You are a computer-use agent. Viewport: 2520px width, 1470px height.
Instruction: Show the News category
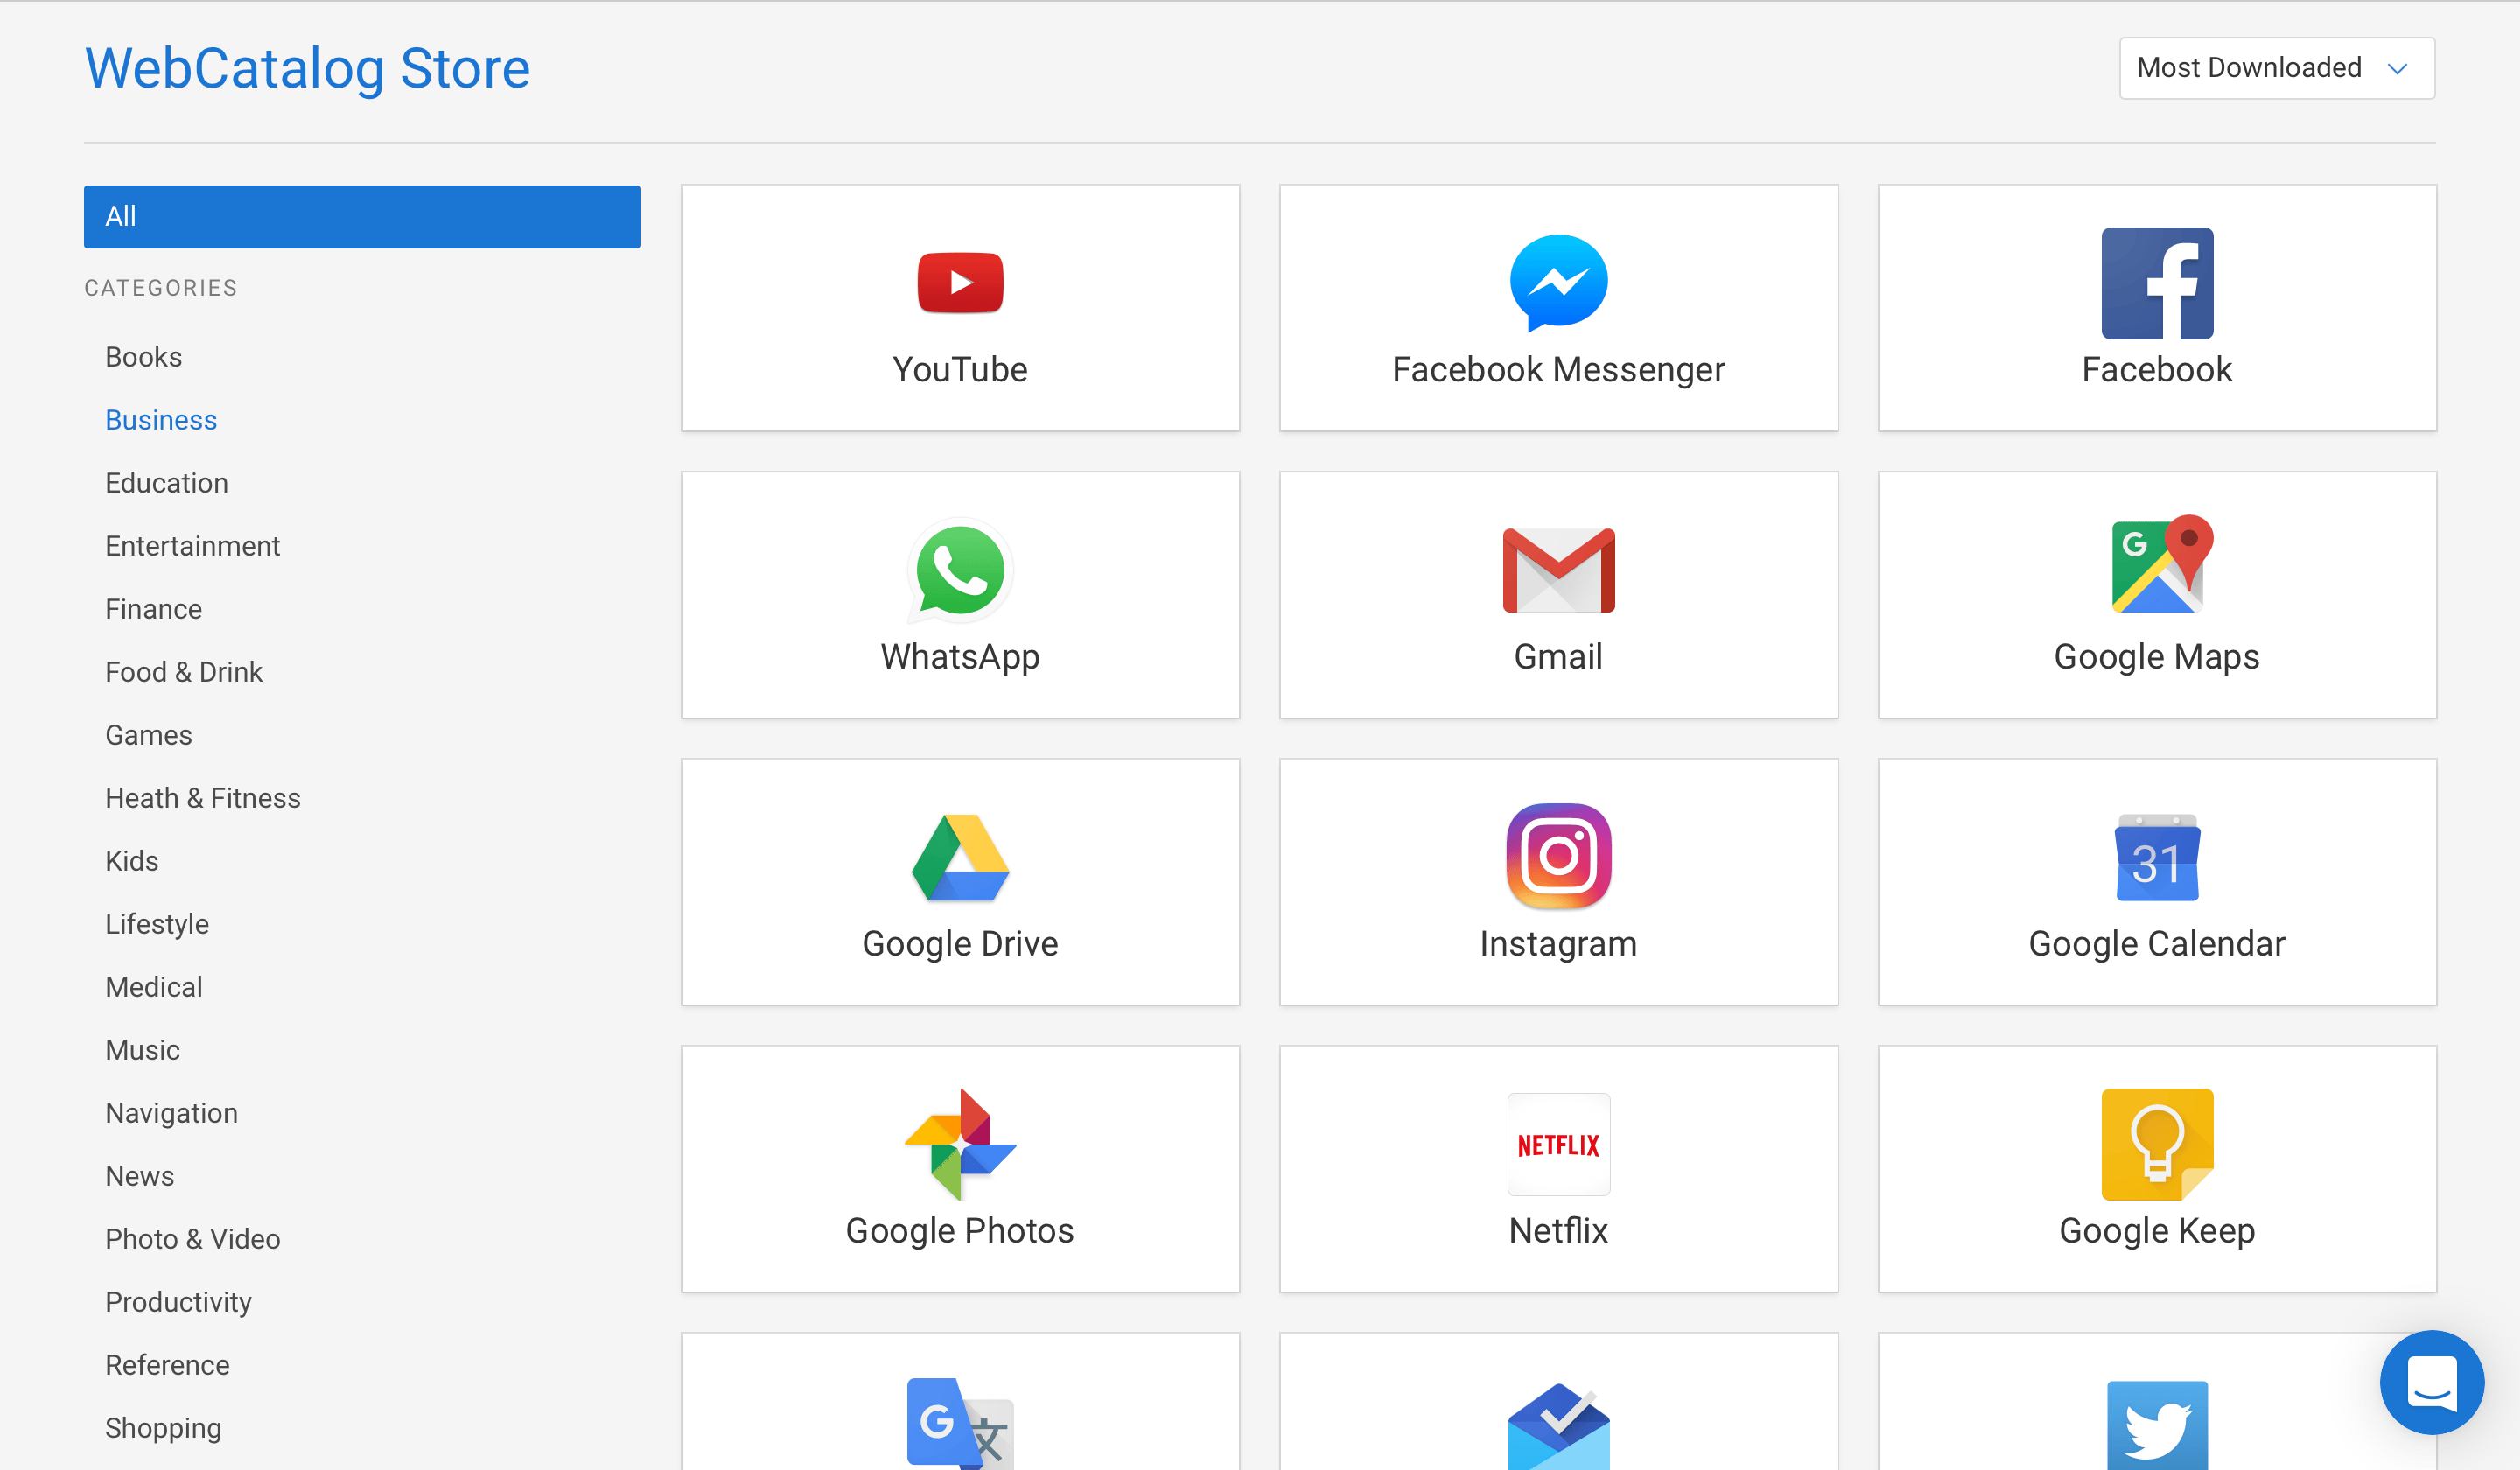point(140,1176)
